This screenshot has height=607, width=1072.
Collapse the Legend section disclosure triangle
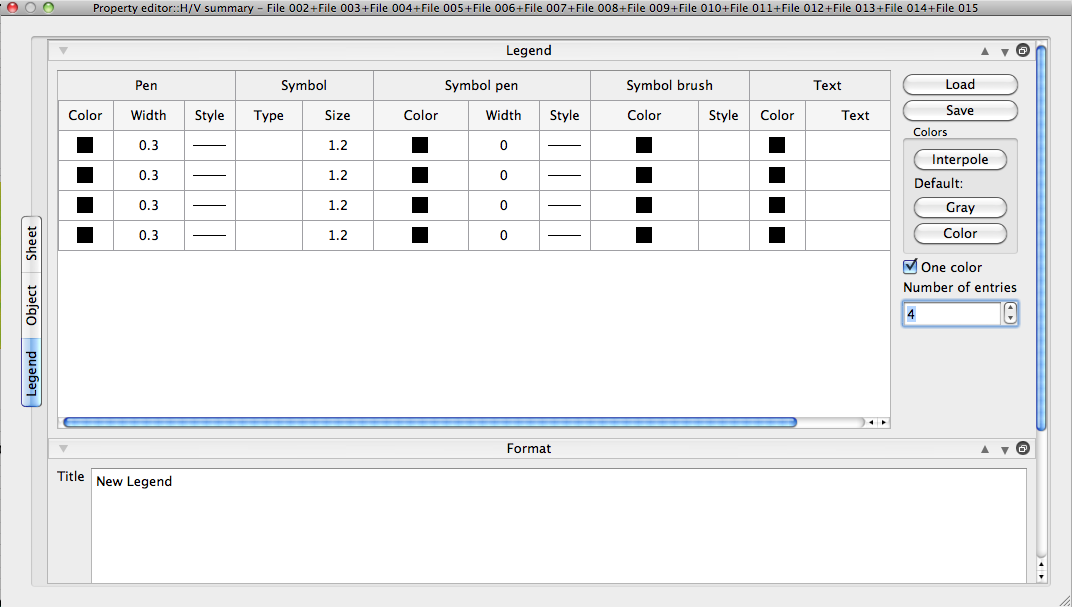point(63,50)
